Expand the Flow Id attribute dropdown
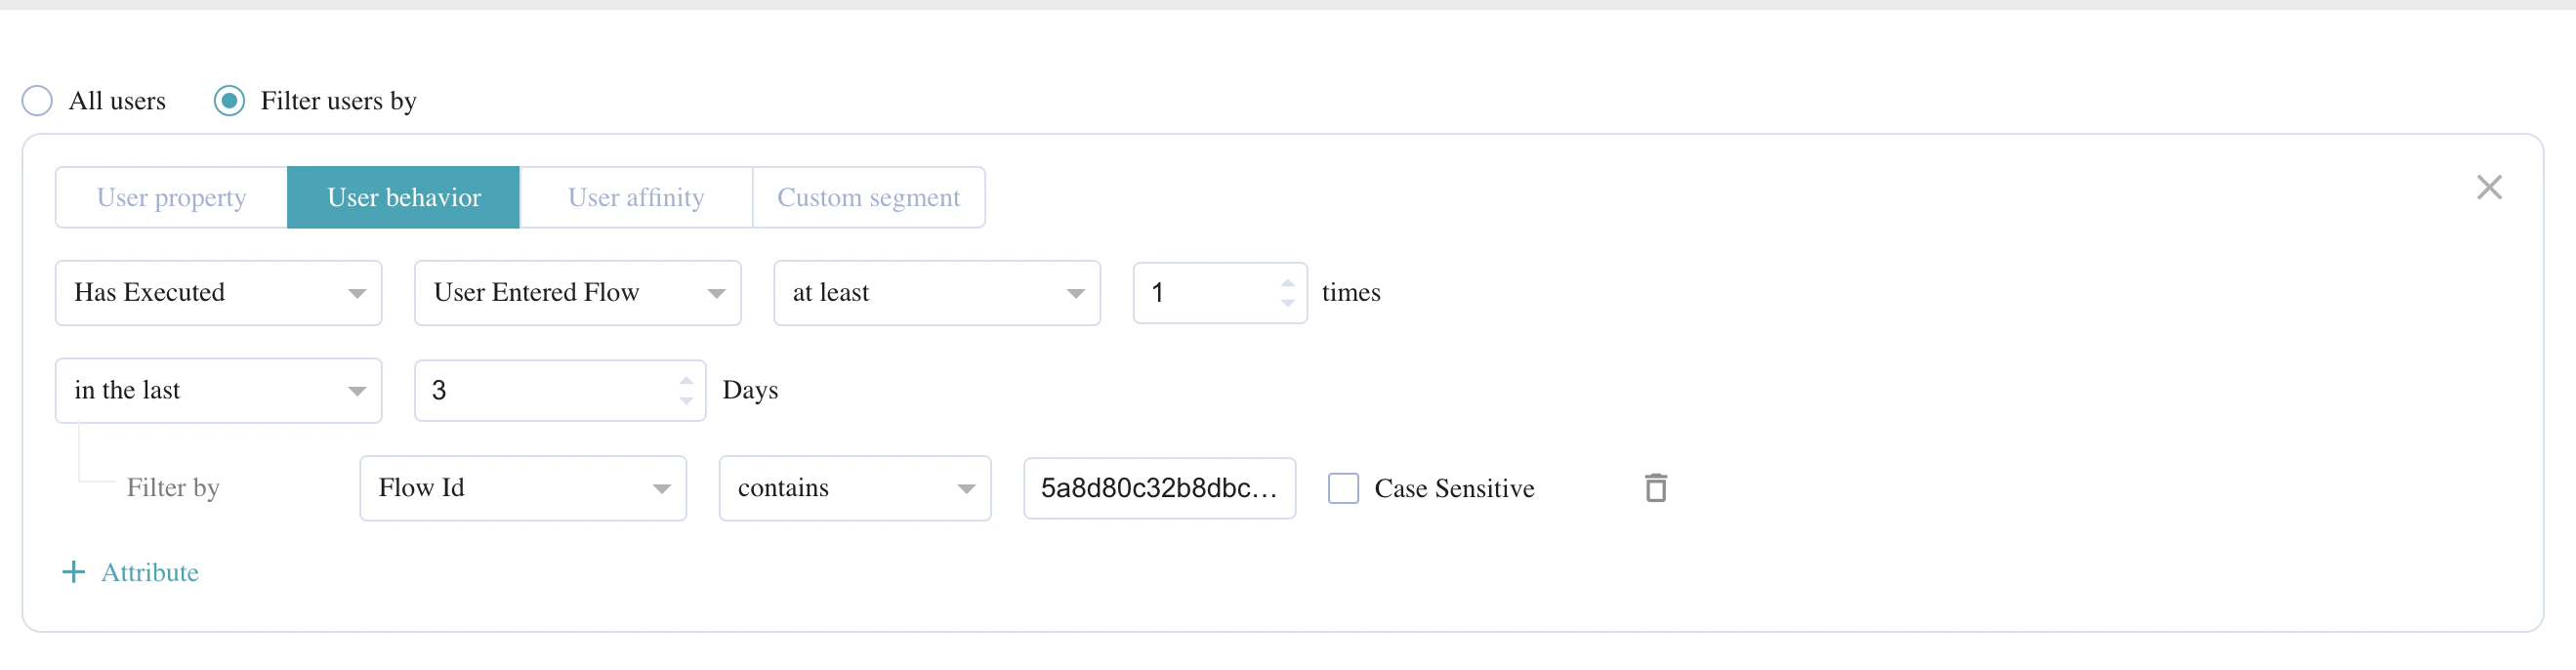2576x670 pixels. click(x=523, y=488)
